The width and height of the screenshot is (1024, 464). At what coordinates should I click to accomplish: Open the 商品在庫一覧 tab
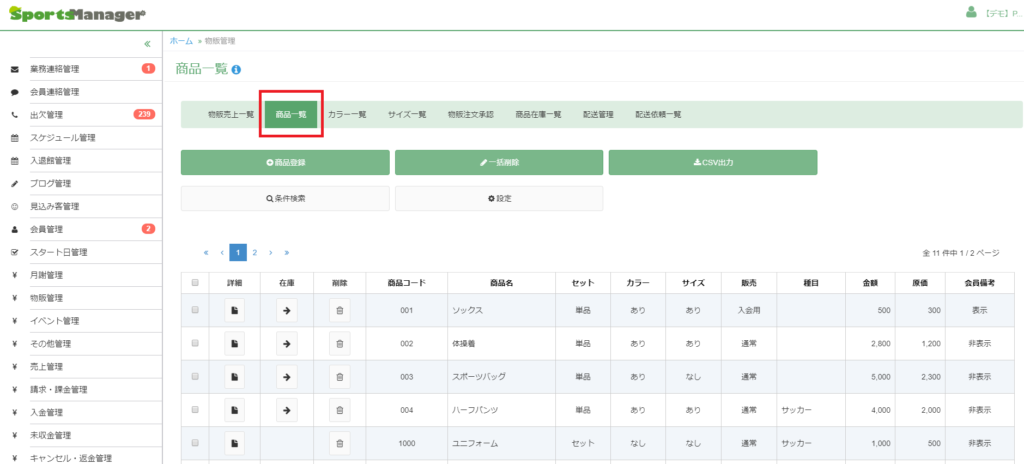pos(538,114)
